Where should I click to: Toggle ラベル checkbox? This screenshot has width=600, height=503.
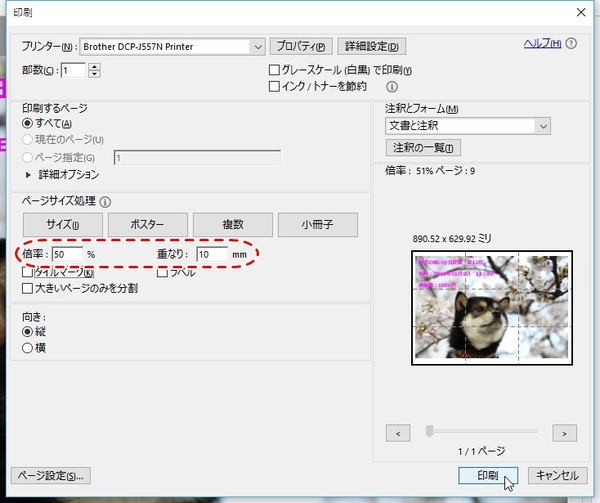tap(162, 272)
